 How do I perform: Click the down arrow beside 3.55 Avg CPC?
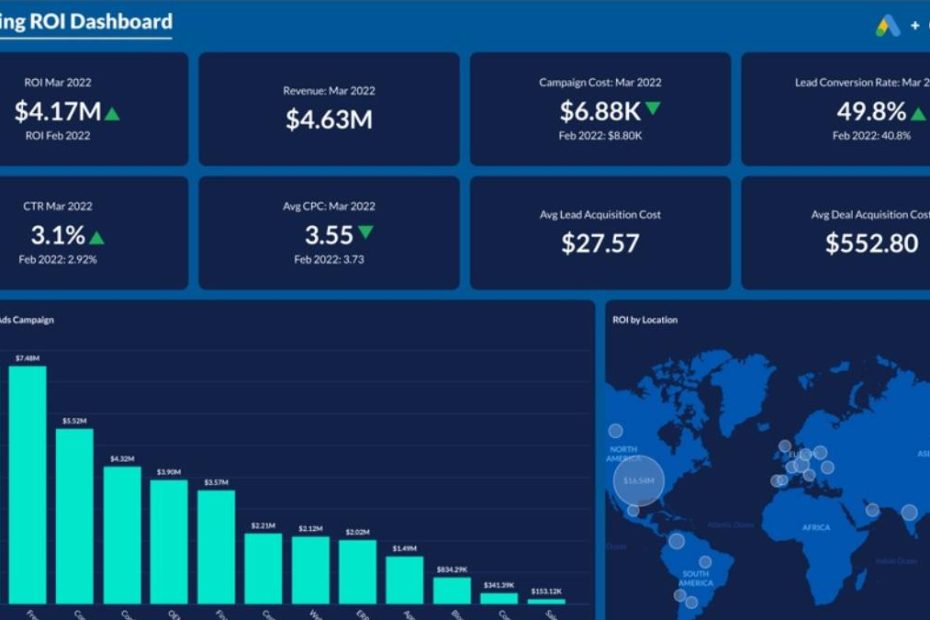(x=365, y=232)
